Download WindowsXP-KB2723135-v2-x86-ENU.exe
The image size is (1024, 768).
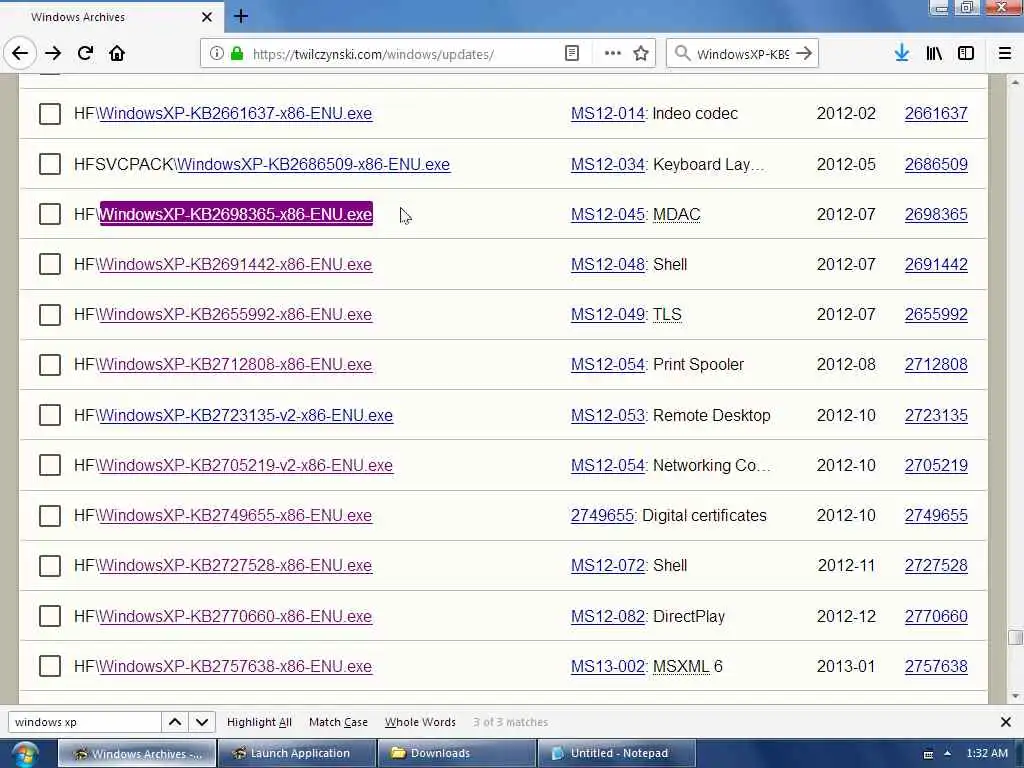(246, 415)
